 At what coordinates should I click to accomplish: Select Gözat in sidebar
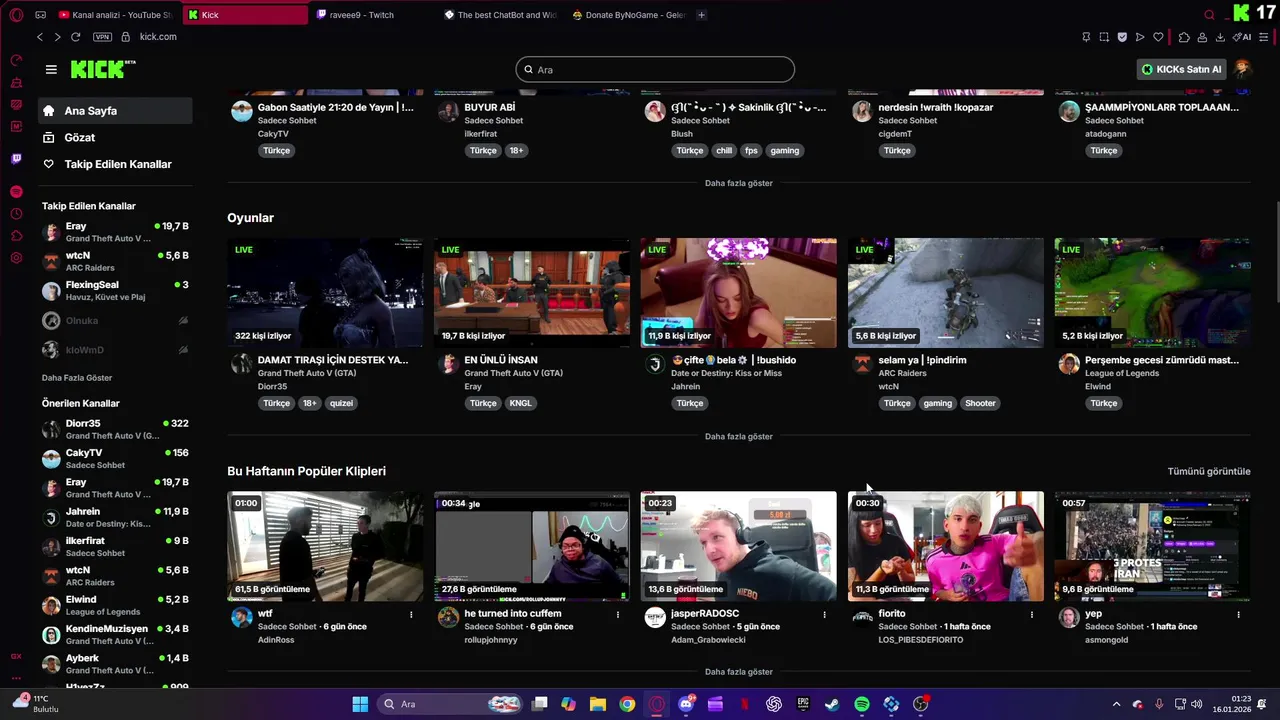point(115,137)
